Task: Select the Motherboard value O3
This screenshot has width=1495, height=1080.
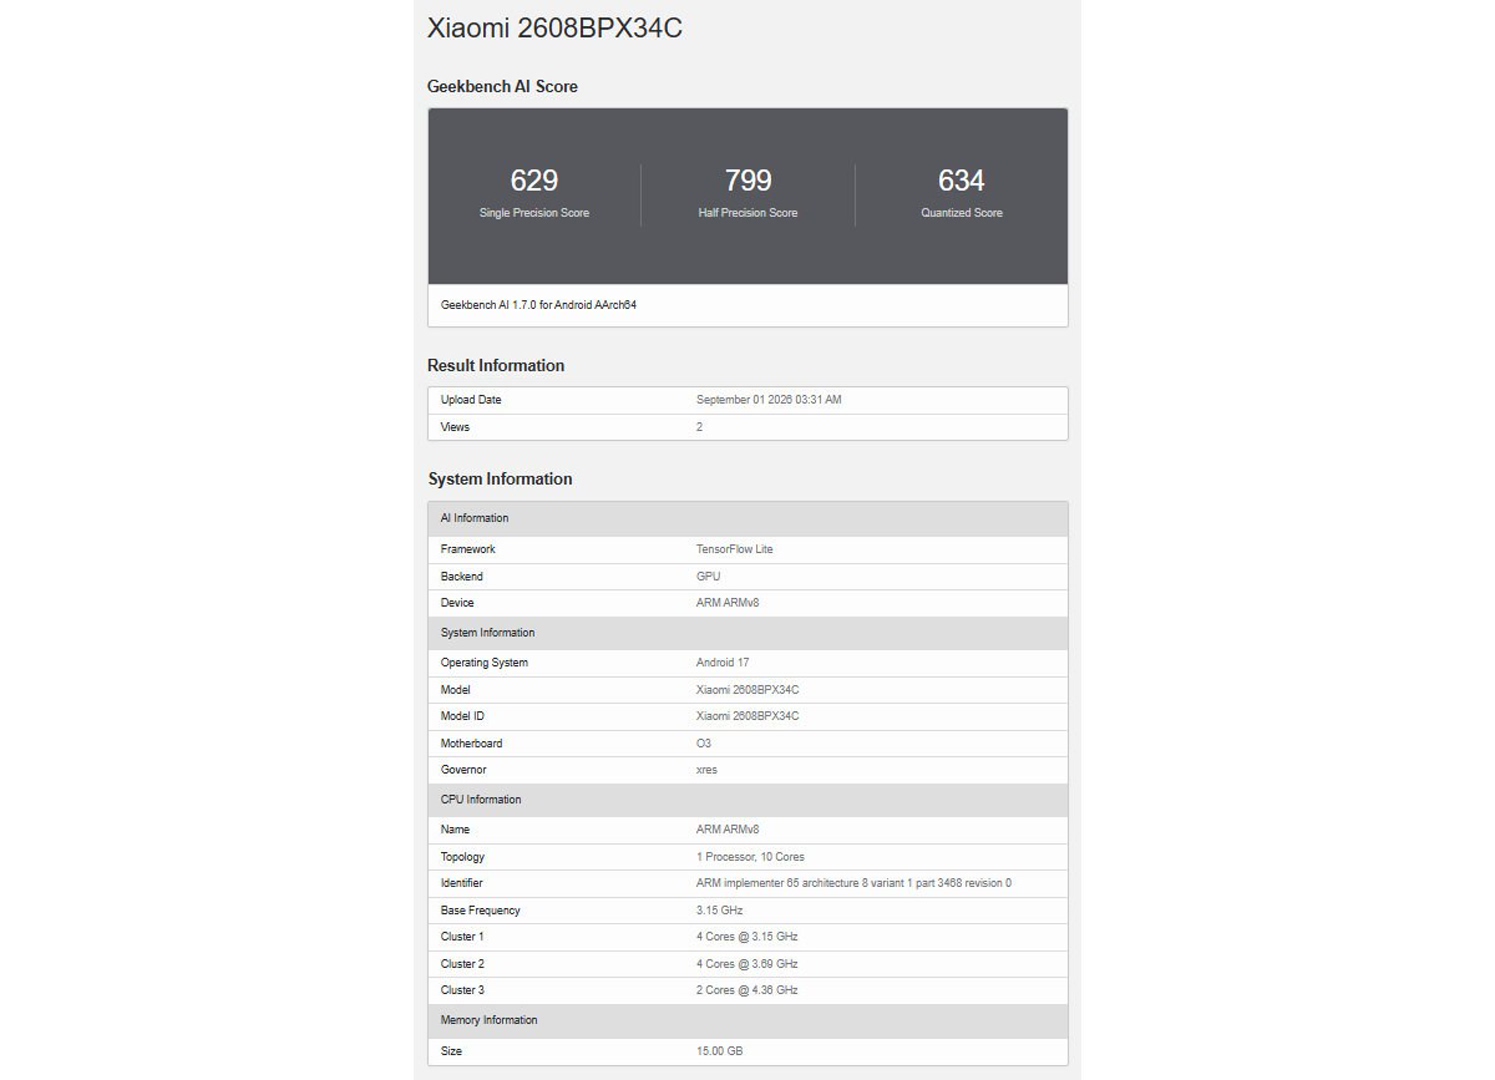Action: pos(704,744)
